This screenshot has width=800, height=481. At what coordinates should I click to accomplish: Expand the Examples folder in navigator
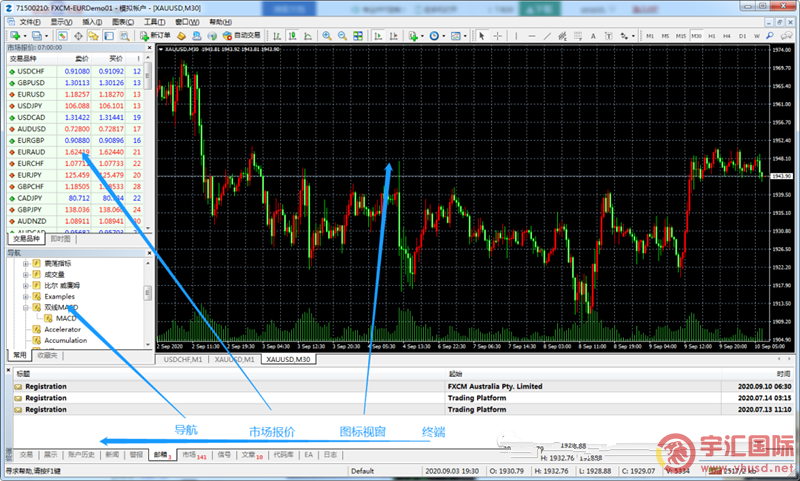24,297
